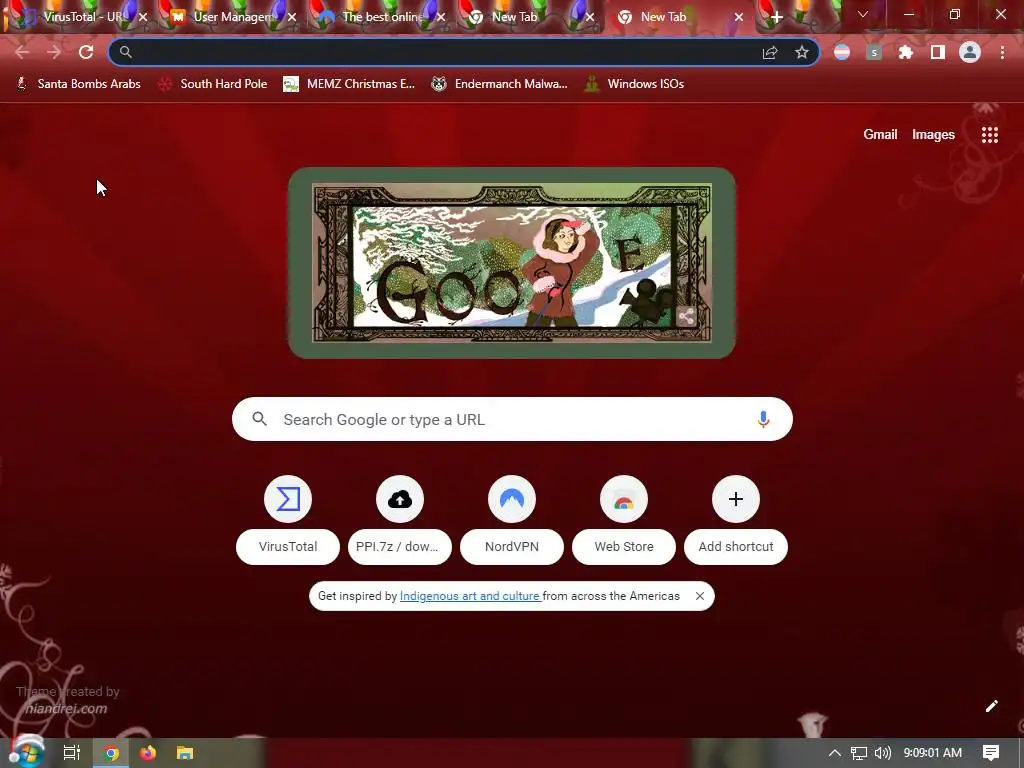Open Chrome's three-dot menu
The width and height of the screenshot is (1024, 768).
click(x=1002, y=52)
